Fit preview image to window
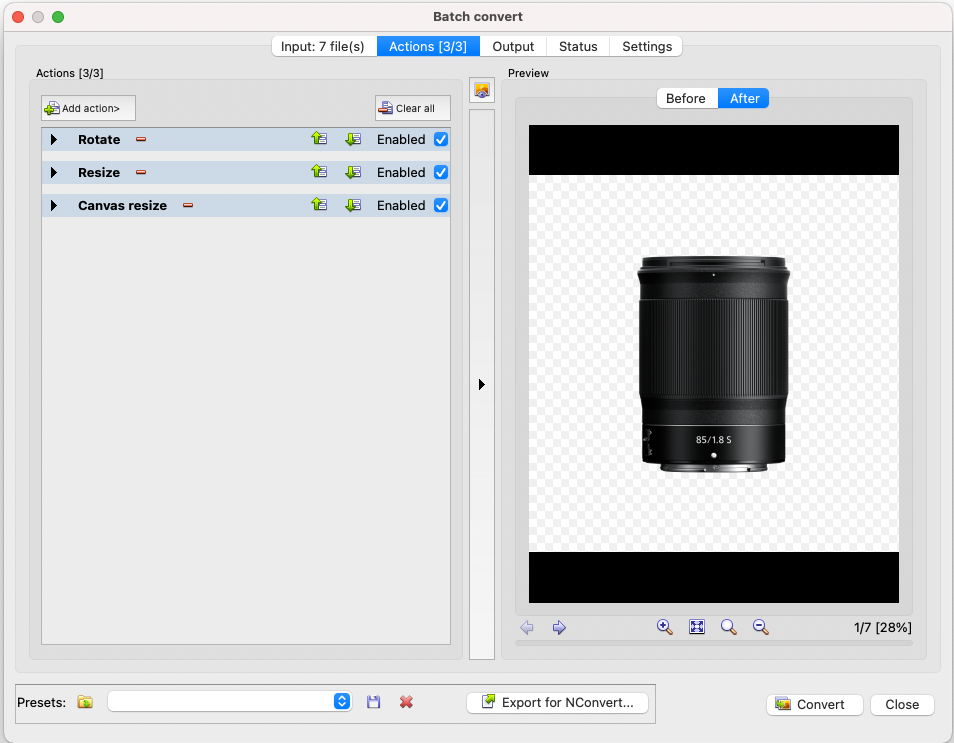 tap(697, 627)
